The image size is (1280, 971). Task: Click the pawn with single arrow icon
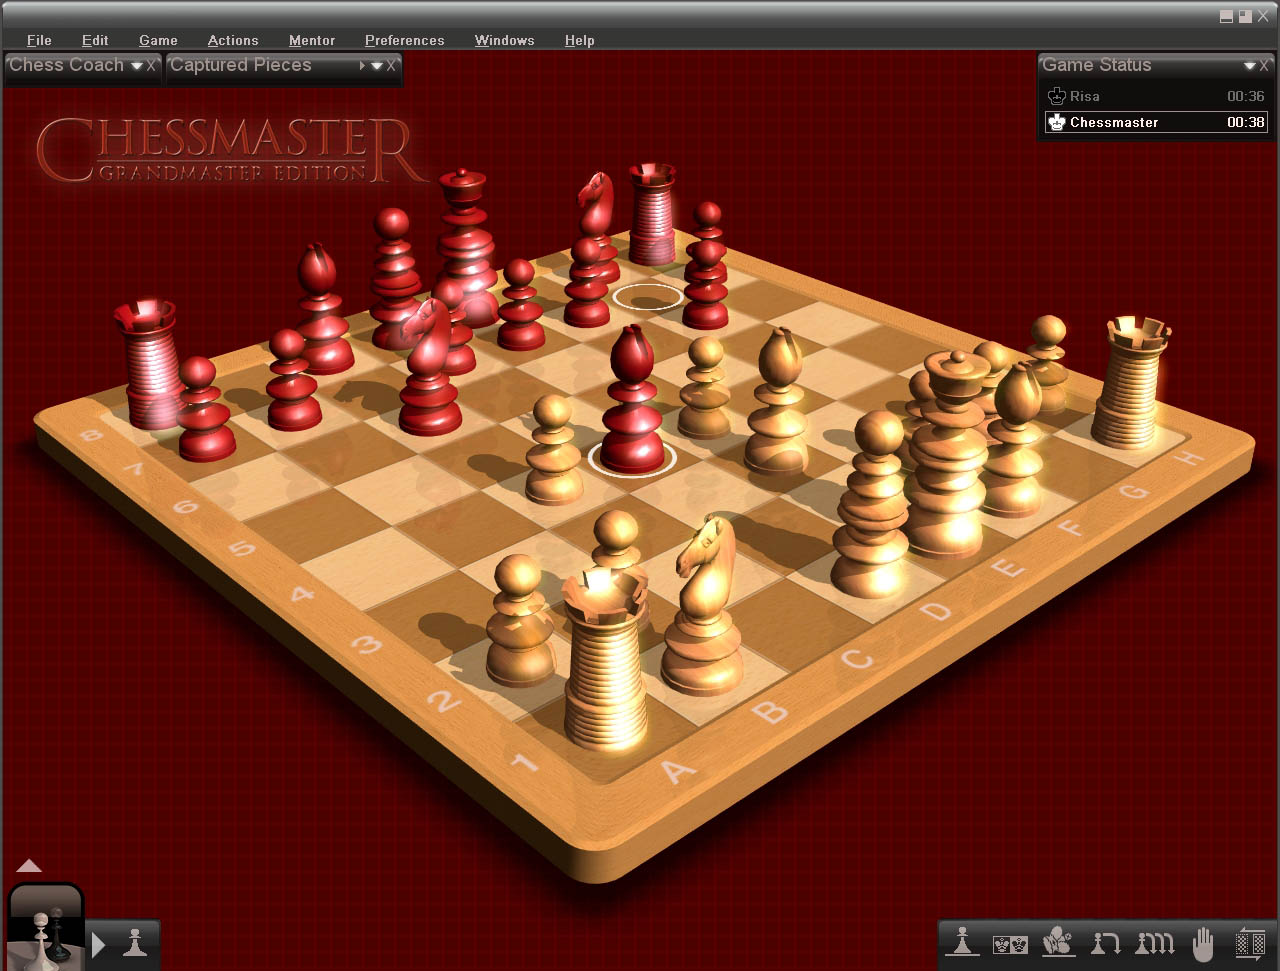tap(1105, 942)
